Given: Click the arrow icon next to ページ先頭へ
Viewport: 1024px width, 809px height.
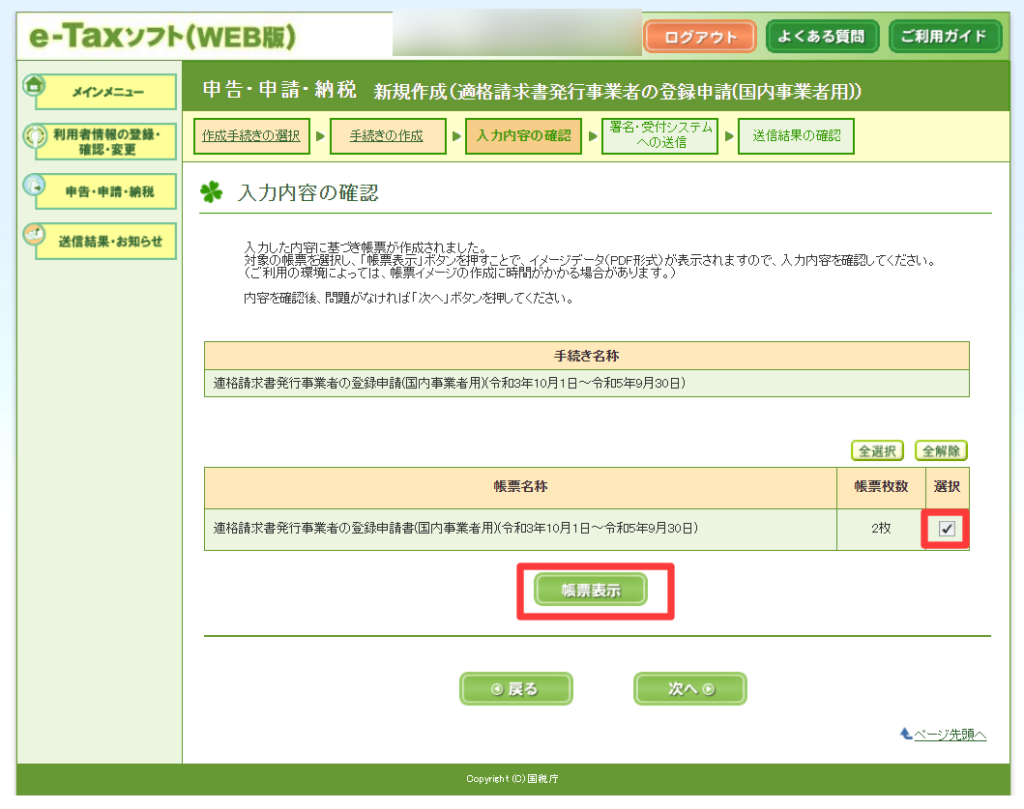Looking at the screenshot, I should click(x=906, y=734).
